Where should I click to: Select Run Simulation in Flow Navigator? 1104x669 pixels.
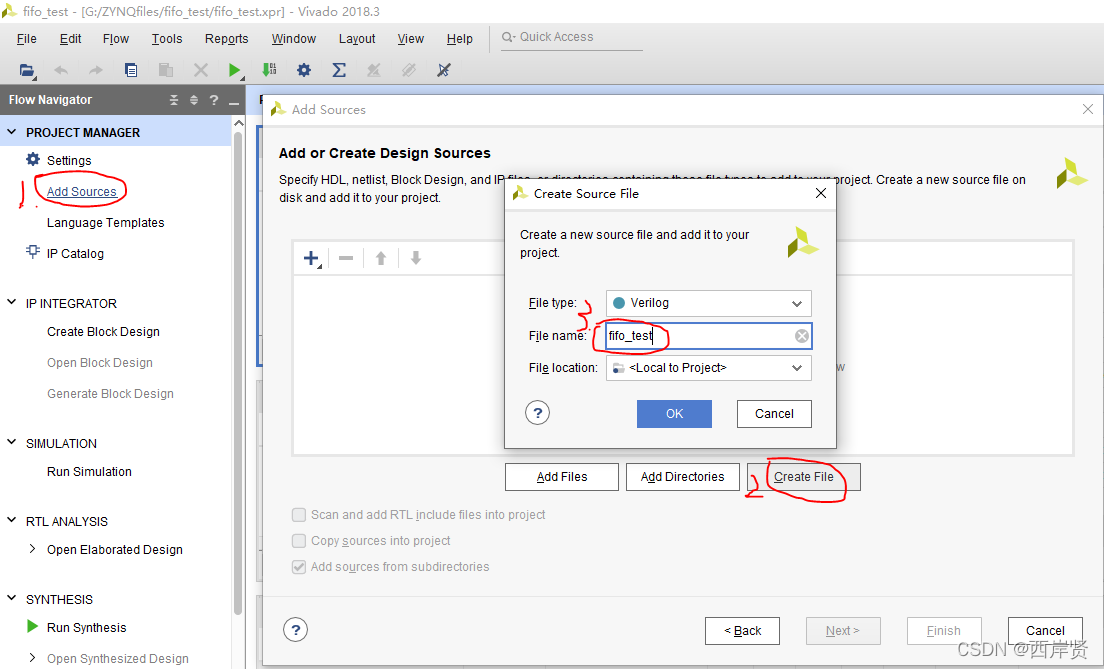pyautogui.click(x=89, y=472)
